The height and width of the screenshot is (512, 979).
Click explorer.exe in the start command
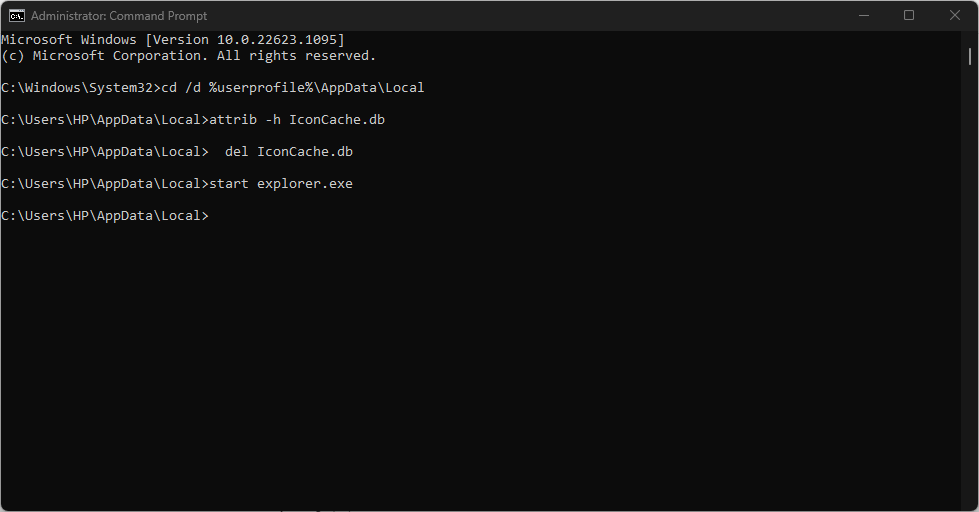coord(305,184)
